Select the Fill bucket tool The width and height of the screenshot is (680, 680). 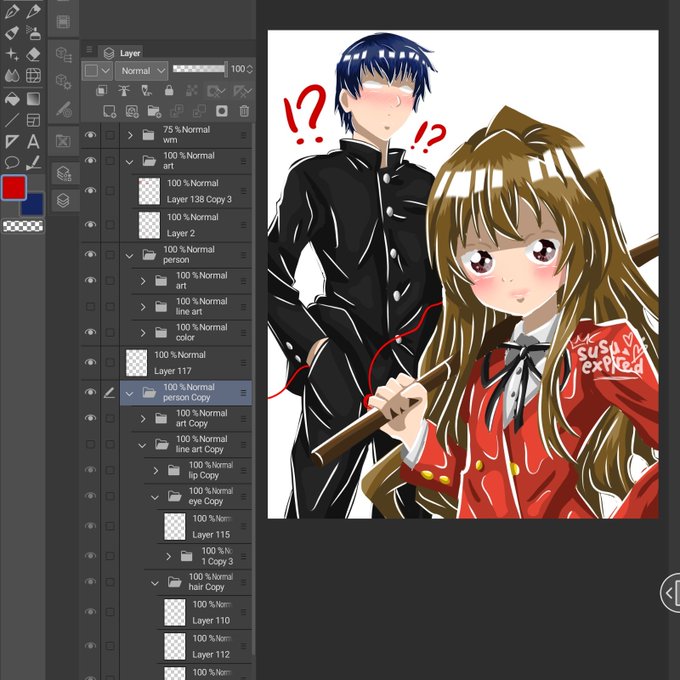pyautogui.click(x=12, y=99)
